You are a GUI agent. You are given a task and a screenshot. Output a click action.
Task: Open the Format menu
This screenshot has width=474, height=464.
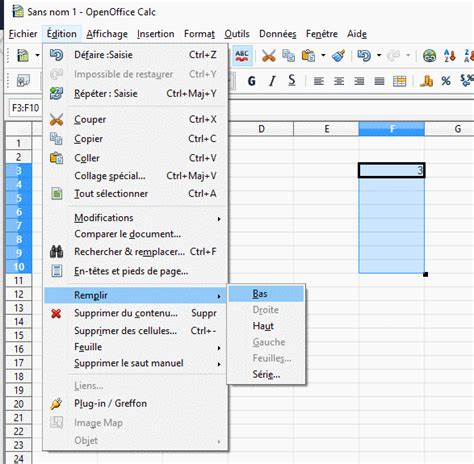point(199,34)
